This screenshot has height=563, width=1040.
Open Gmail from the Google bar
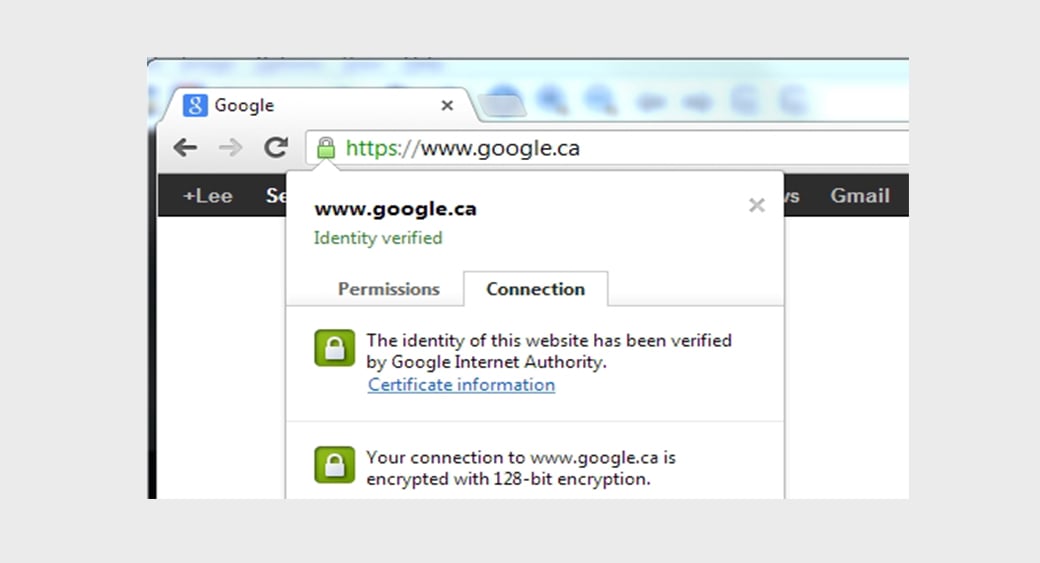click(859, 196)
